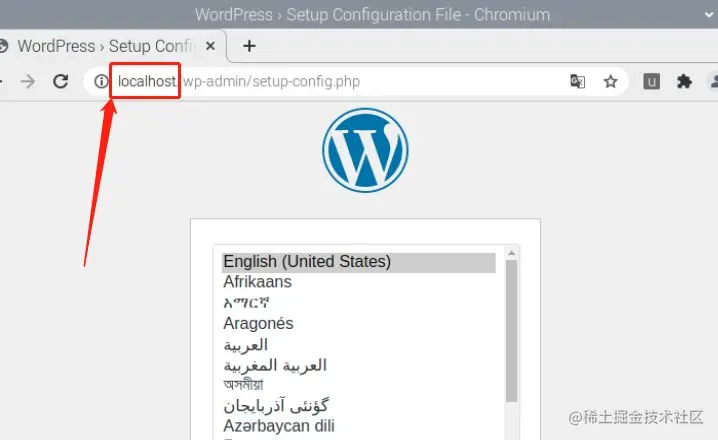Bookmark this page with the star icon
The height and width of the screenshot is (440, 718).
point(610,81)
